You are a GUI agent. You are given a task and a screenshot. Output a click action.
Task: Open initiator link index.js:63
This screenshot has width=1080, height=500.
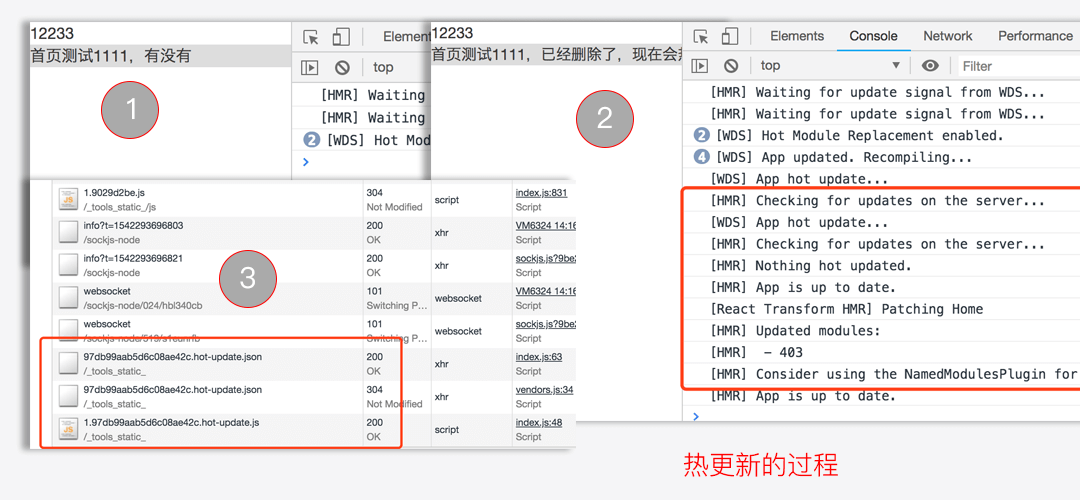pyautogui.click(x=539, y=357)
